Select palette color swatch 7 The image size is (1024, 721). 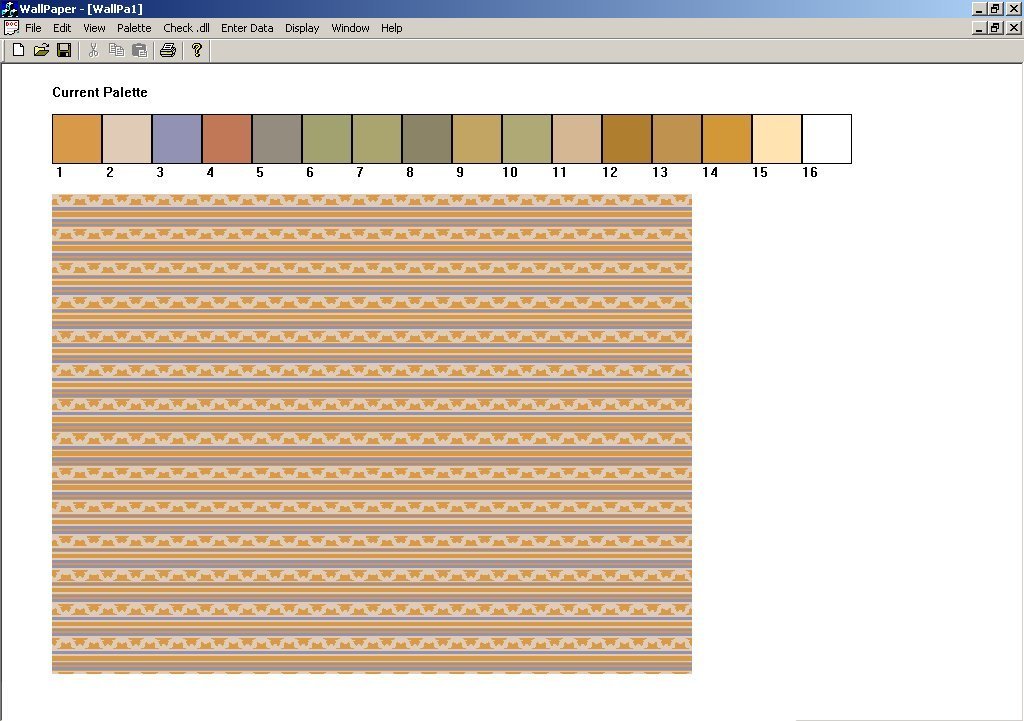[377, 139]
